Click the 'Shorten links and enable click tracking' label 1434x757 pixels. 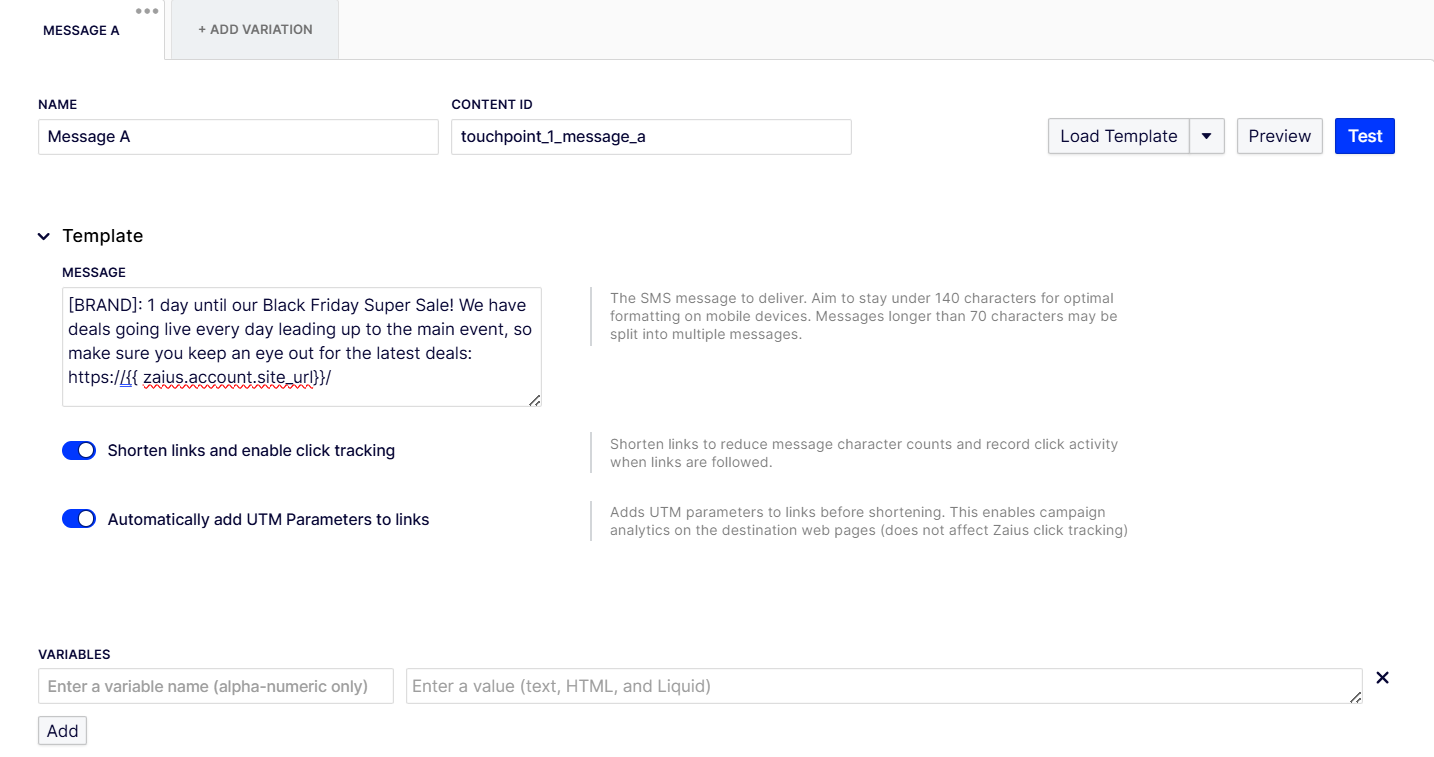coord(251,451)
